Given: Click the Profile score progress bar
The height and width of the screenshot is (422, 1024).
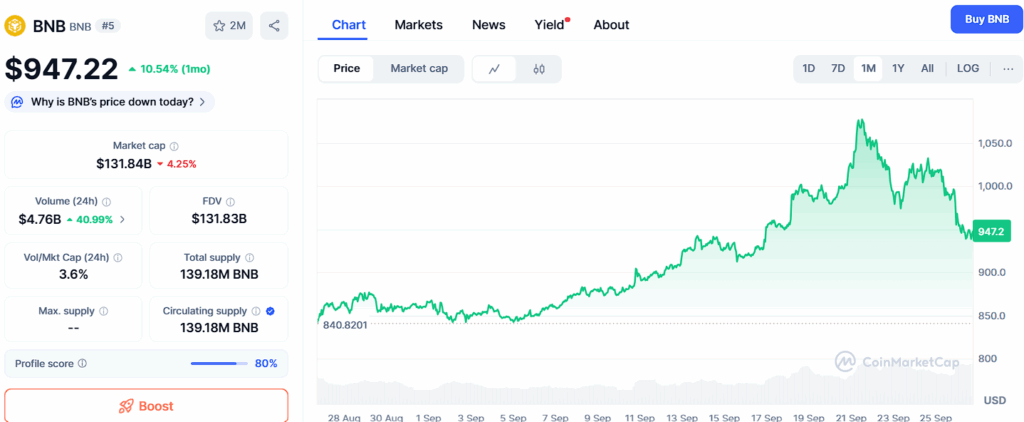Looking at the screenshot, I should [219, 363].
